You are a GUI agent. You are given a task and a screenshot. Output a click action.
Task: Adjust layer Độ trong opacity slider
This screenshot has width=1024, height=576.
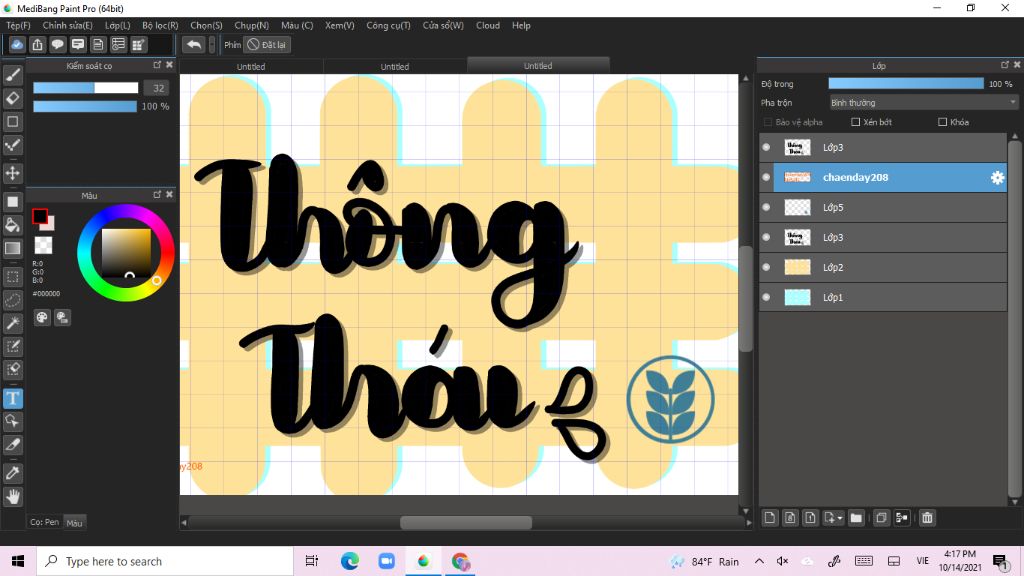point(906,84)
